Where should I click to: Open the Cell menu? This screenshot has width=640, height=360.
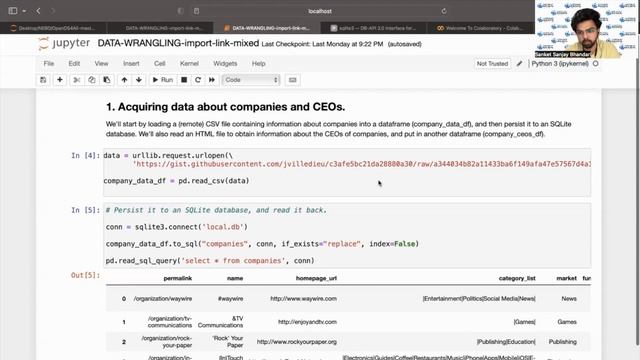160,64
